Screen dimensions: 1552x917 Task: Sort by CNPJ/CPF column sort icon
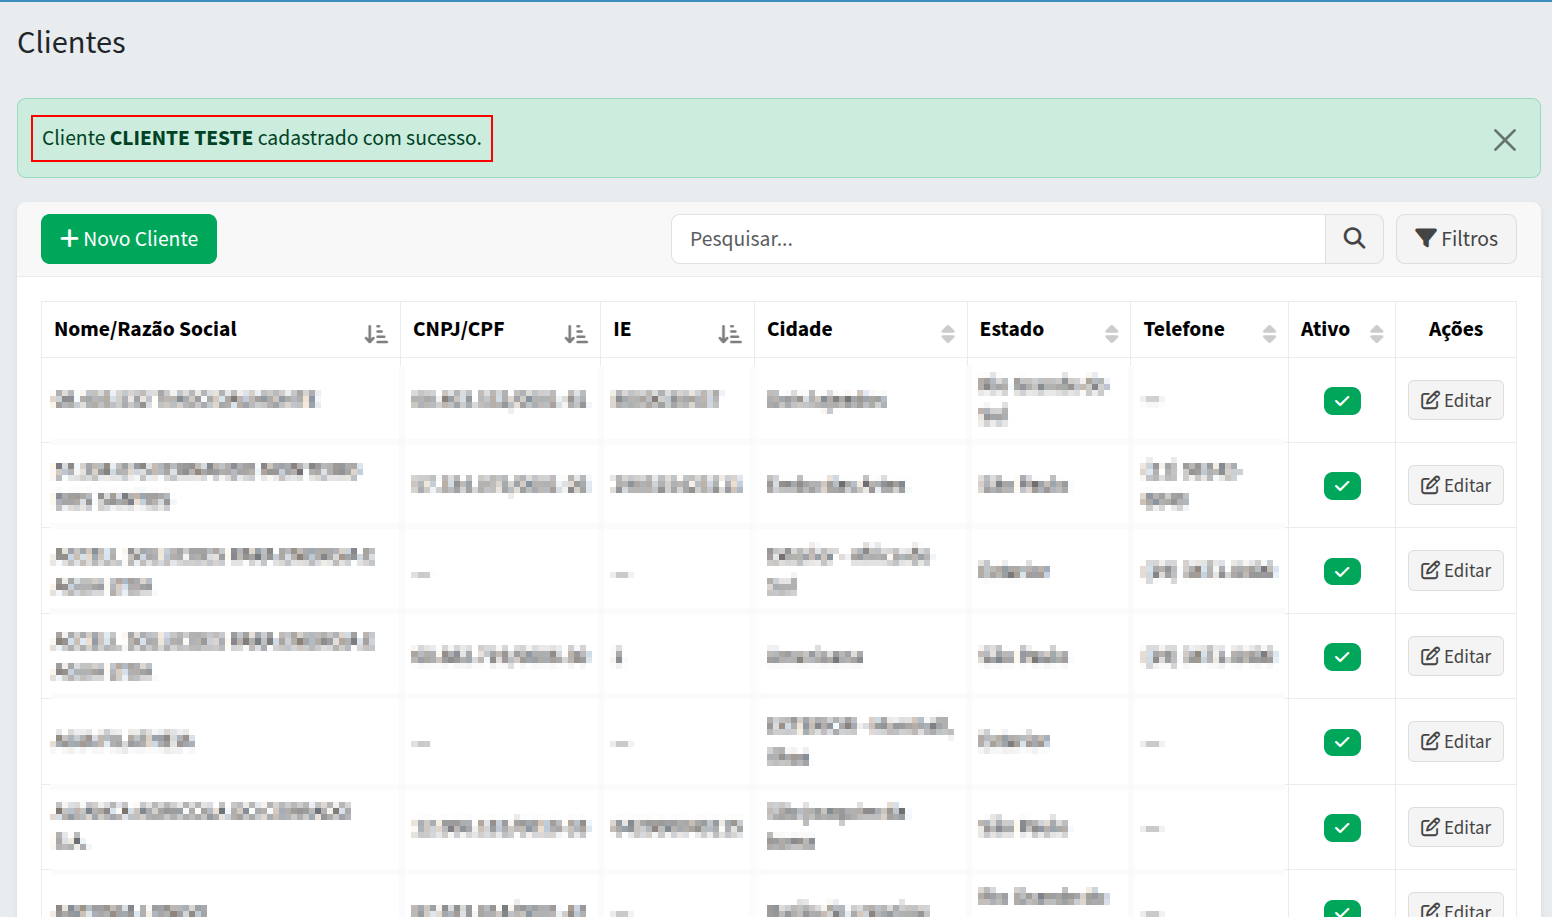[x=576, y=334]
